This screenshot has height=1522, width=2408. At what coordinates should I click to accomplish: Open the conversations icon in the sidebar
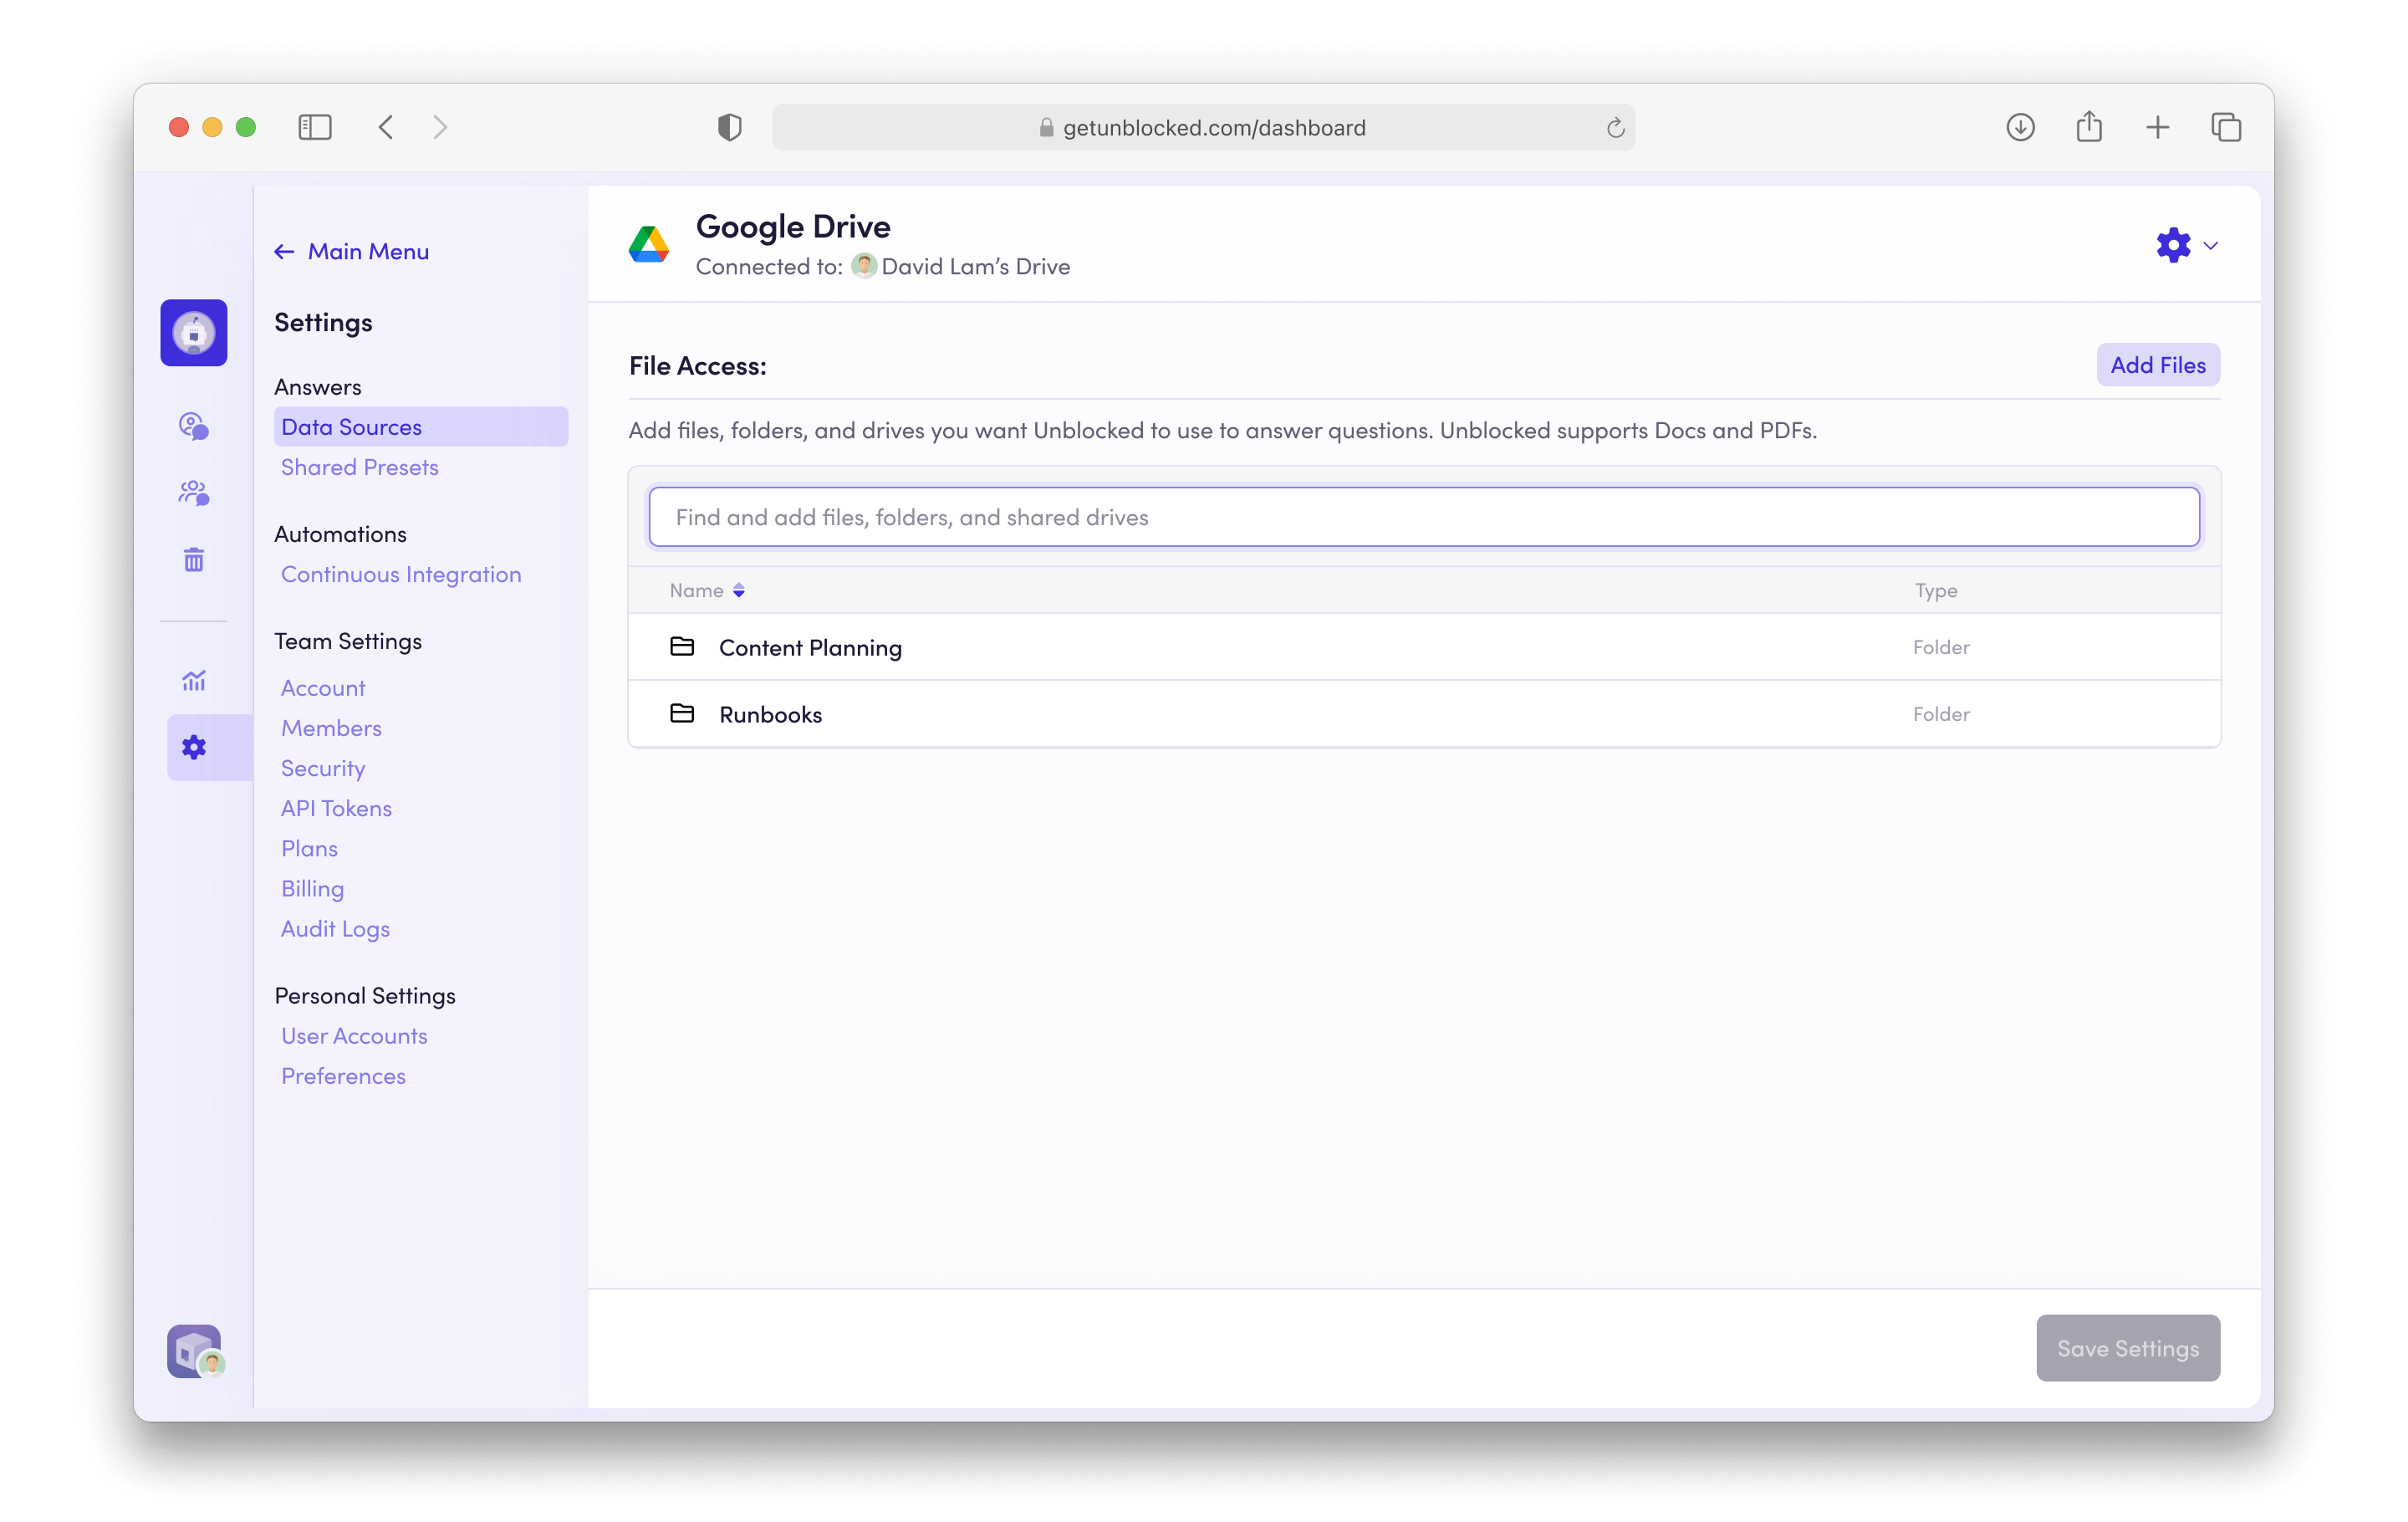coord(193,427)
